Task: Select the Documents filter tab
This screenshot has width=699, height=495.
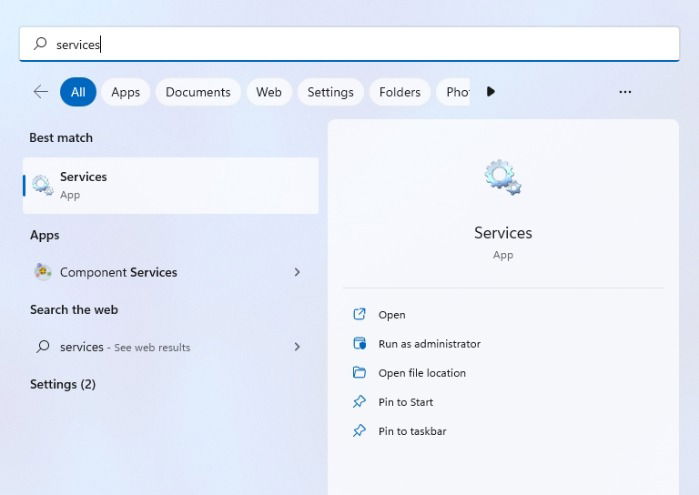Action: (x=198, y=92)
